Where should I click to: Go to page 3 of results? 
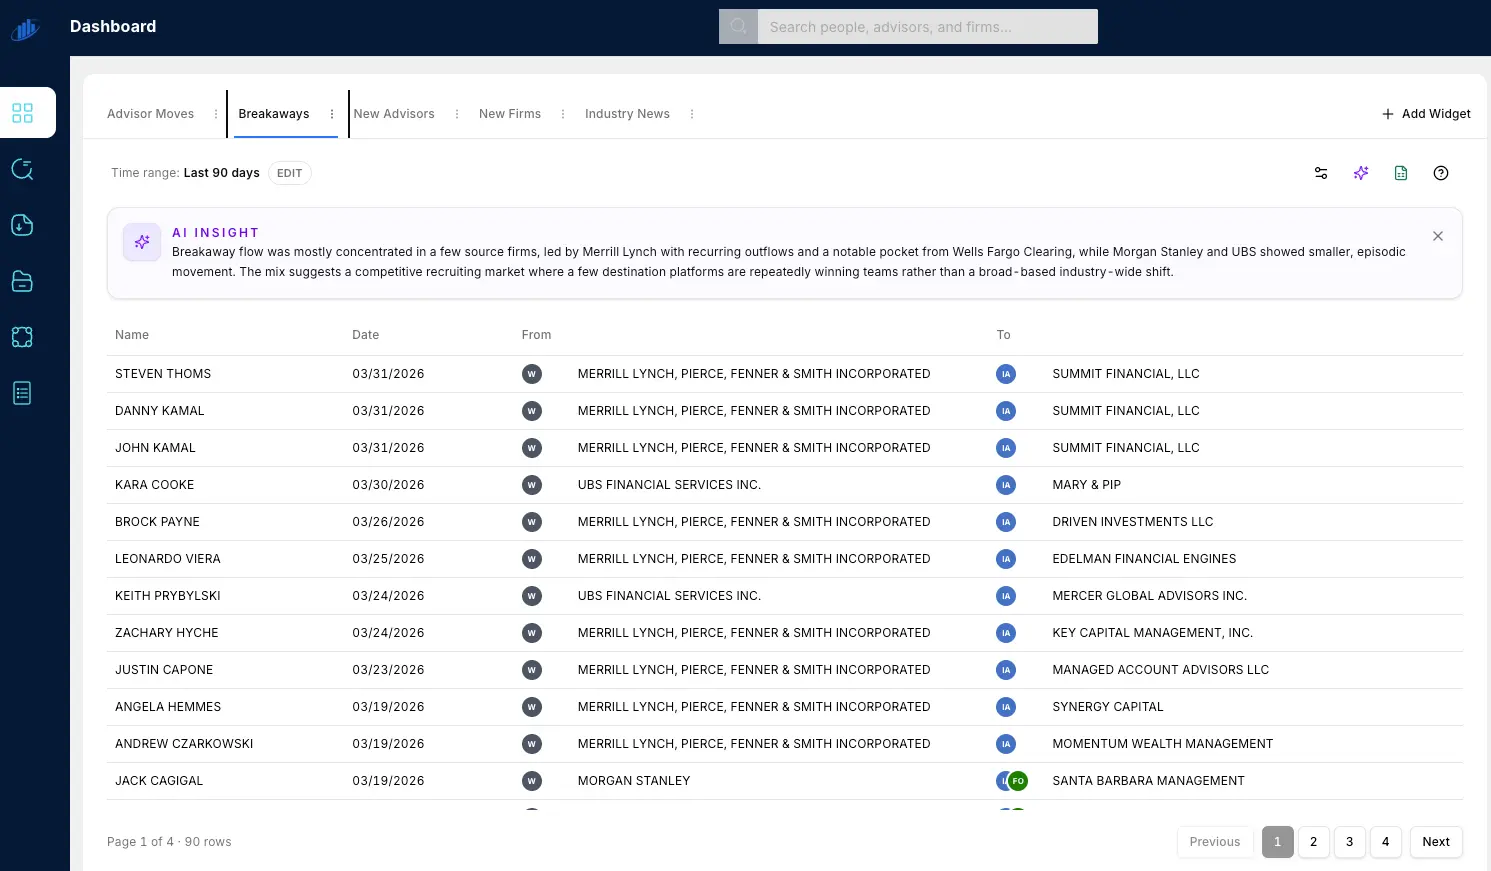pyautogui.click(x=1350, y=842)
